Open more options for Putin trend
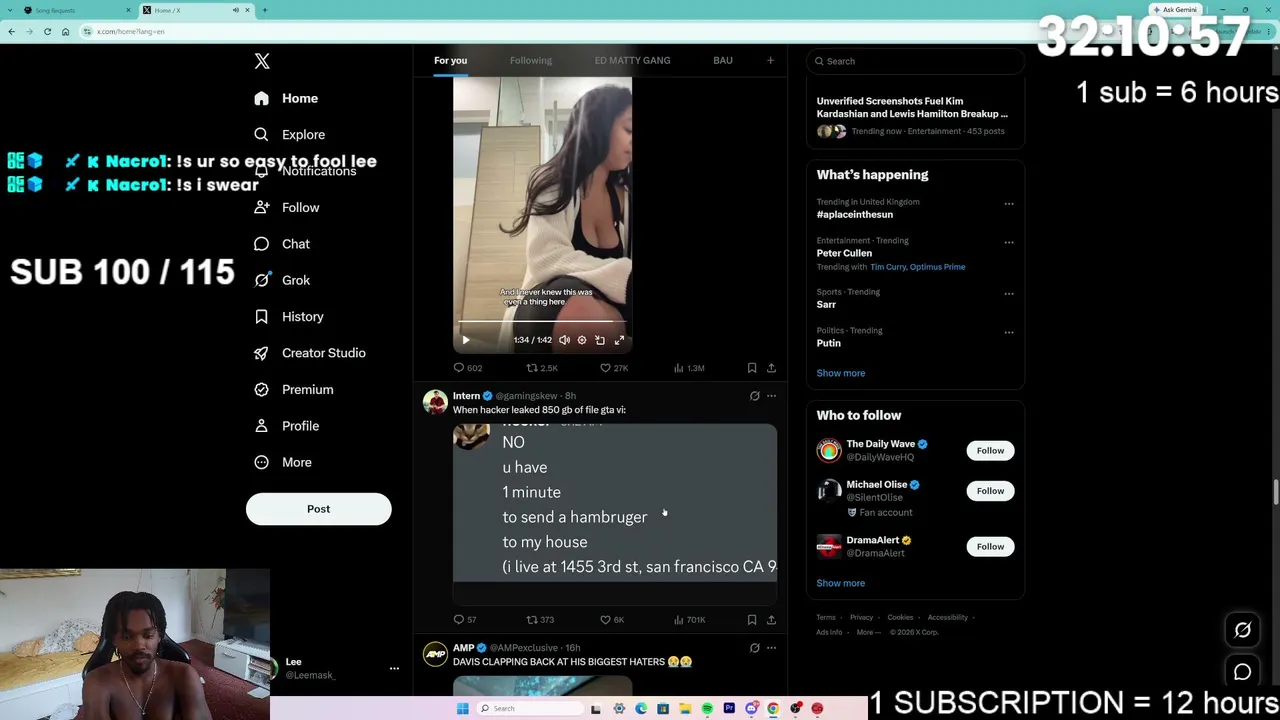This screenshot has width=1280, height=720. pos(1009,332)
